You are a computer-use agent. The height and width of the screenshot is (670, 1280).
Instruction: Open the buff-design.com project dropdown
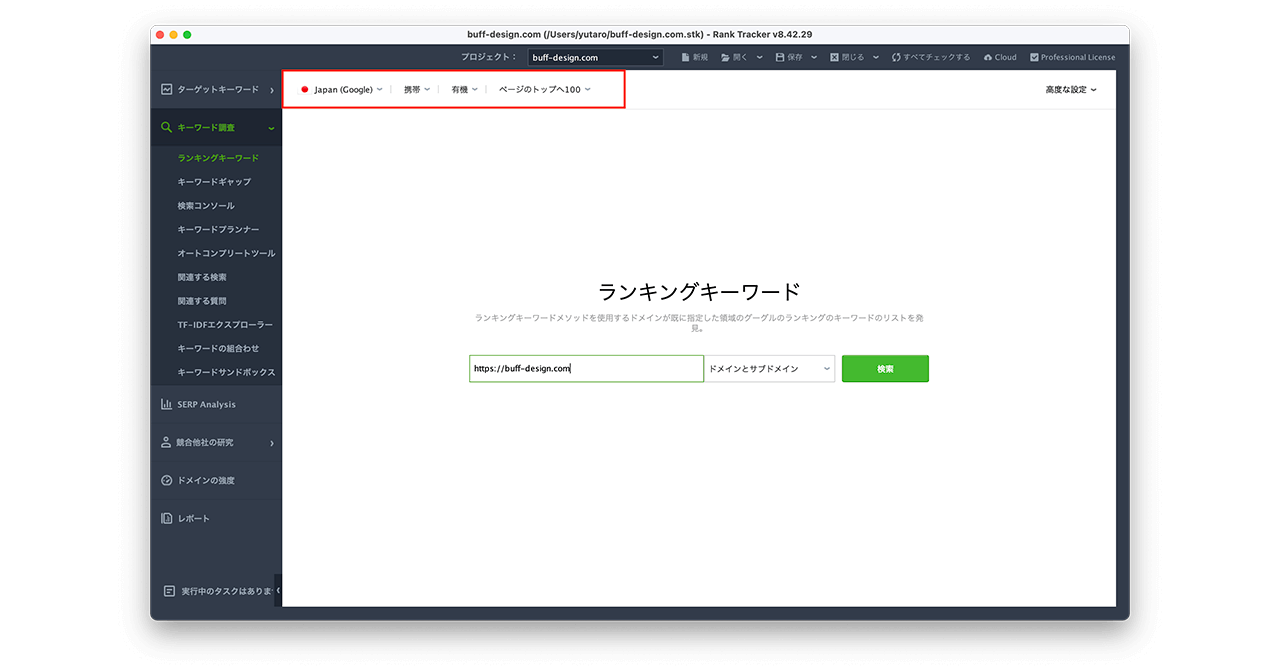point(595,58)
